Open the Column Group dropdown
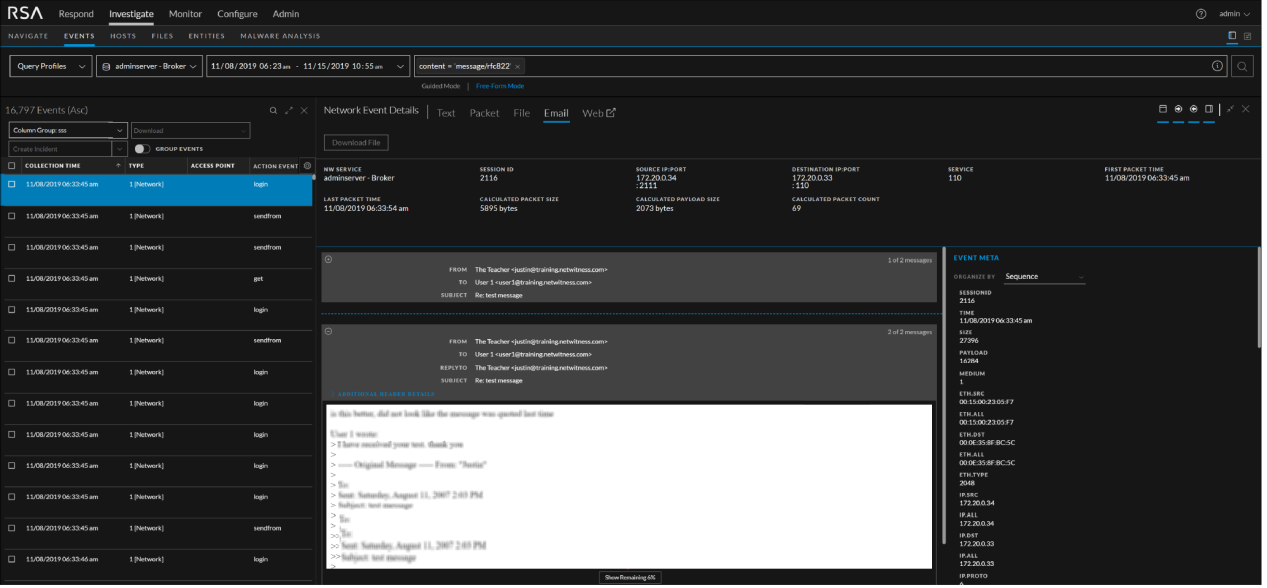The width and height of the screenshot is (1267, 588). pos(67,130)
